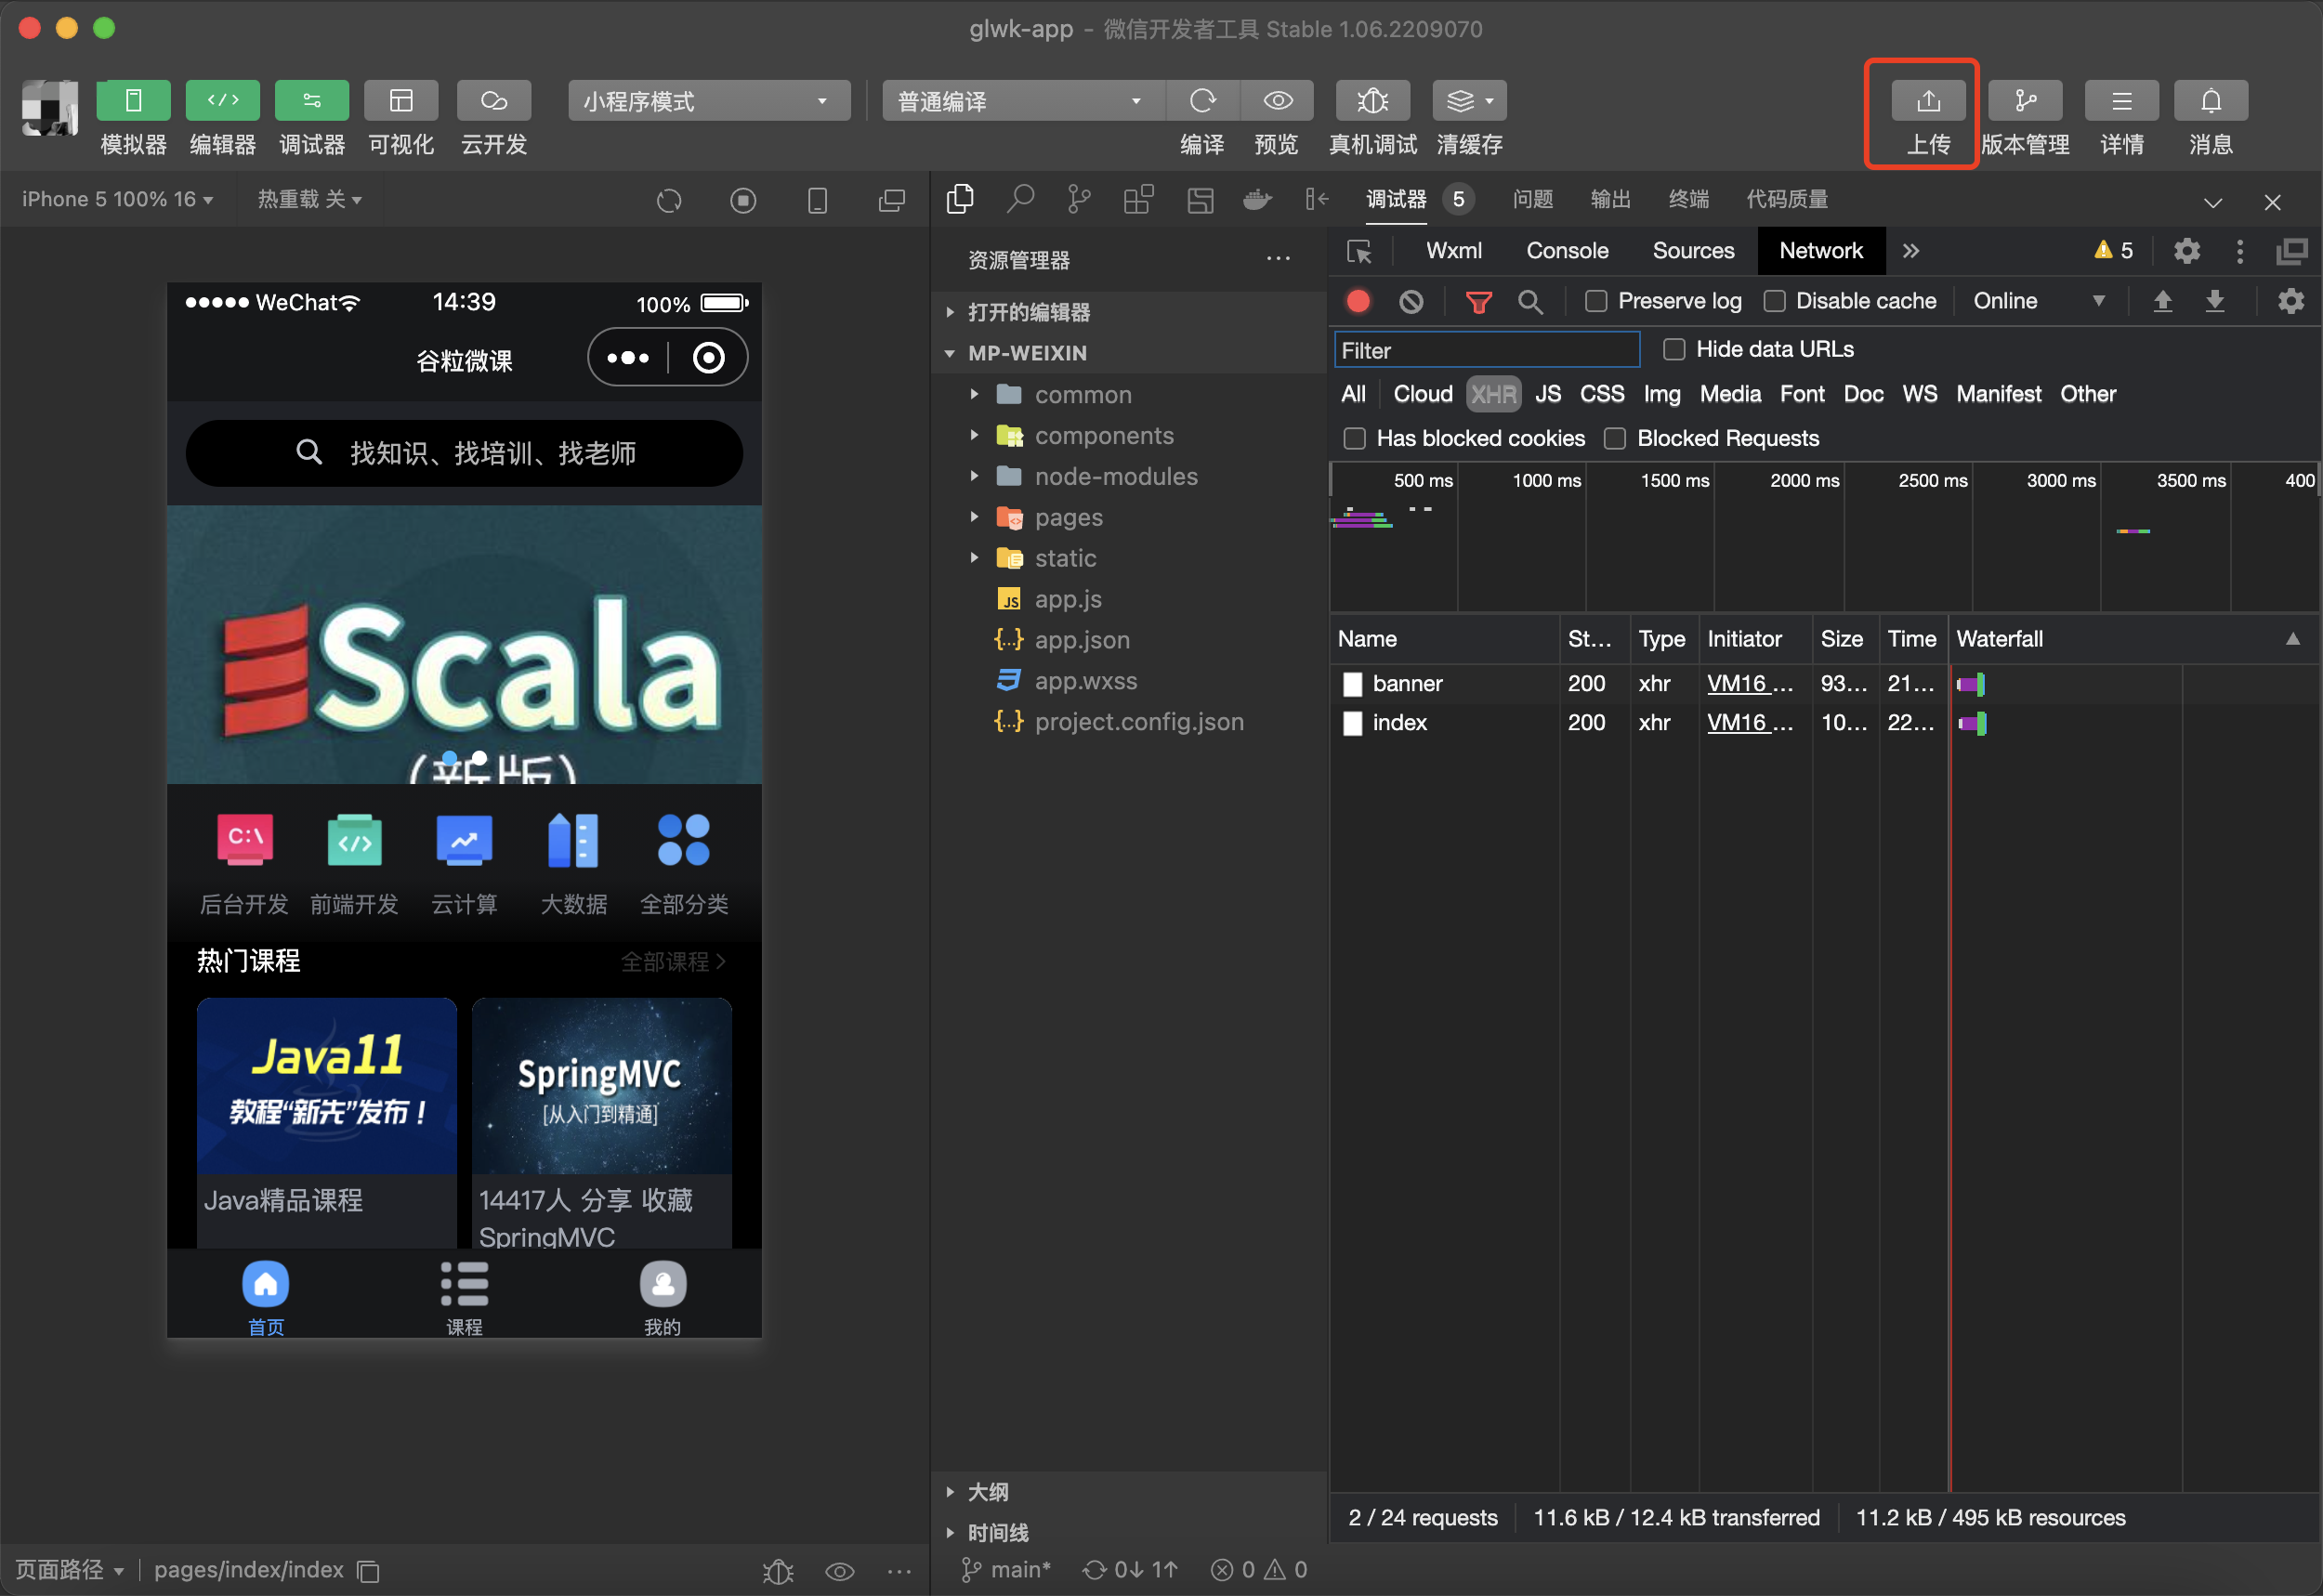Tap 全部课程 link in simulator

673,961
